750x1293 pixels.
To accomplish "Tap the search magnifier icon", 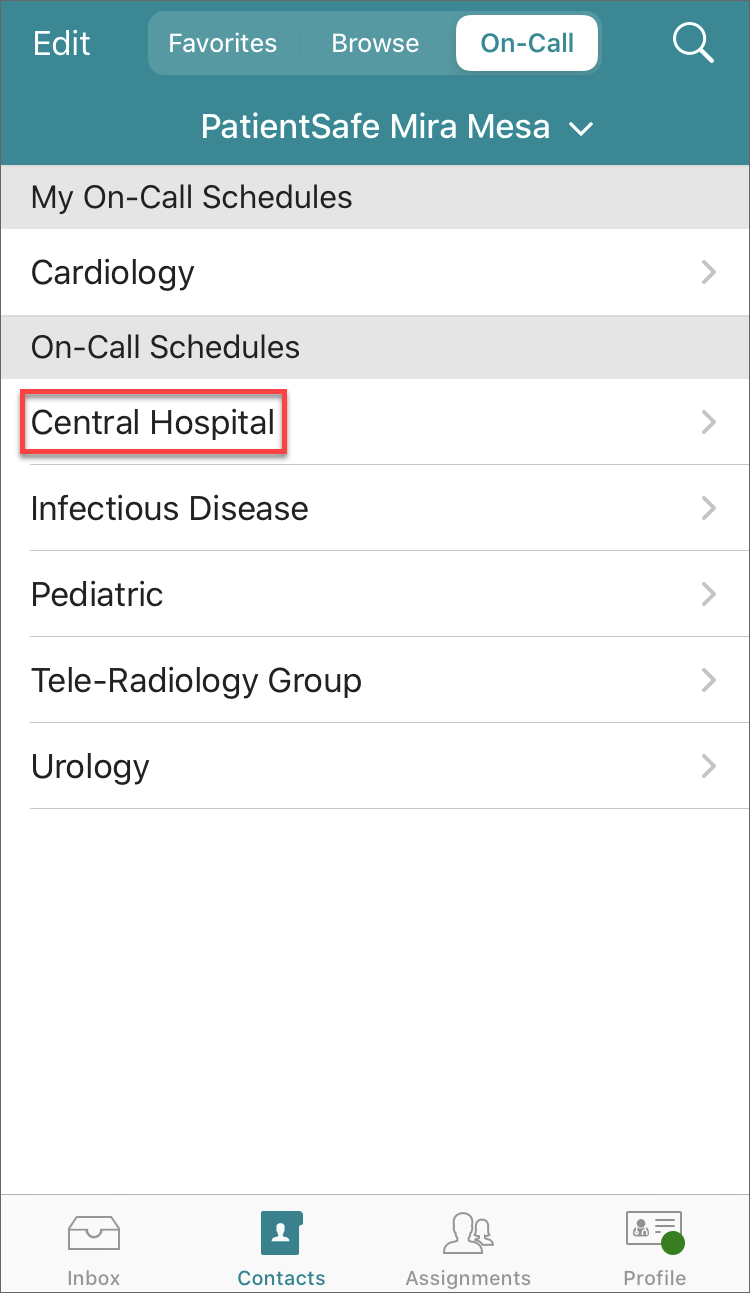I will coord(692,43).
